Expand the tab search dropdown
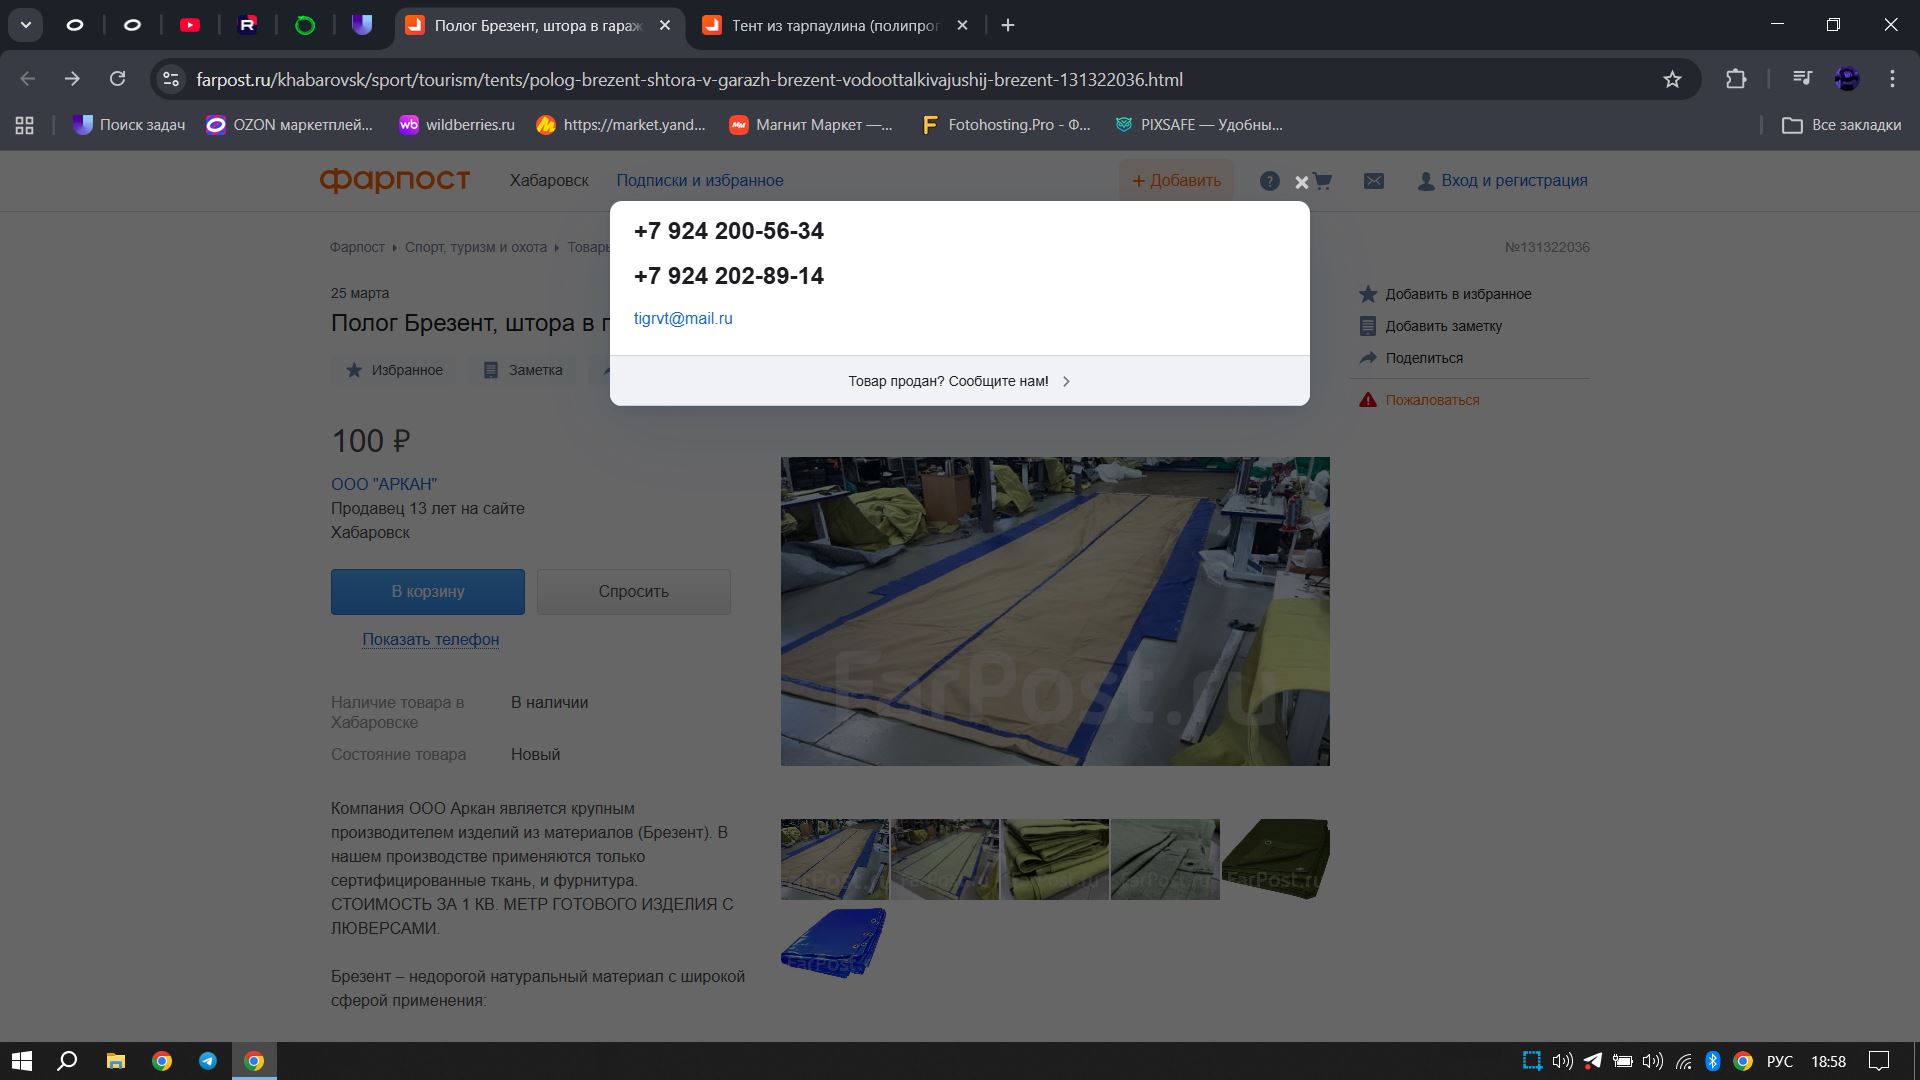1920x1080 pixels. [26, 25]
